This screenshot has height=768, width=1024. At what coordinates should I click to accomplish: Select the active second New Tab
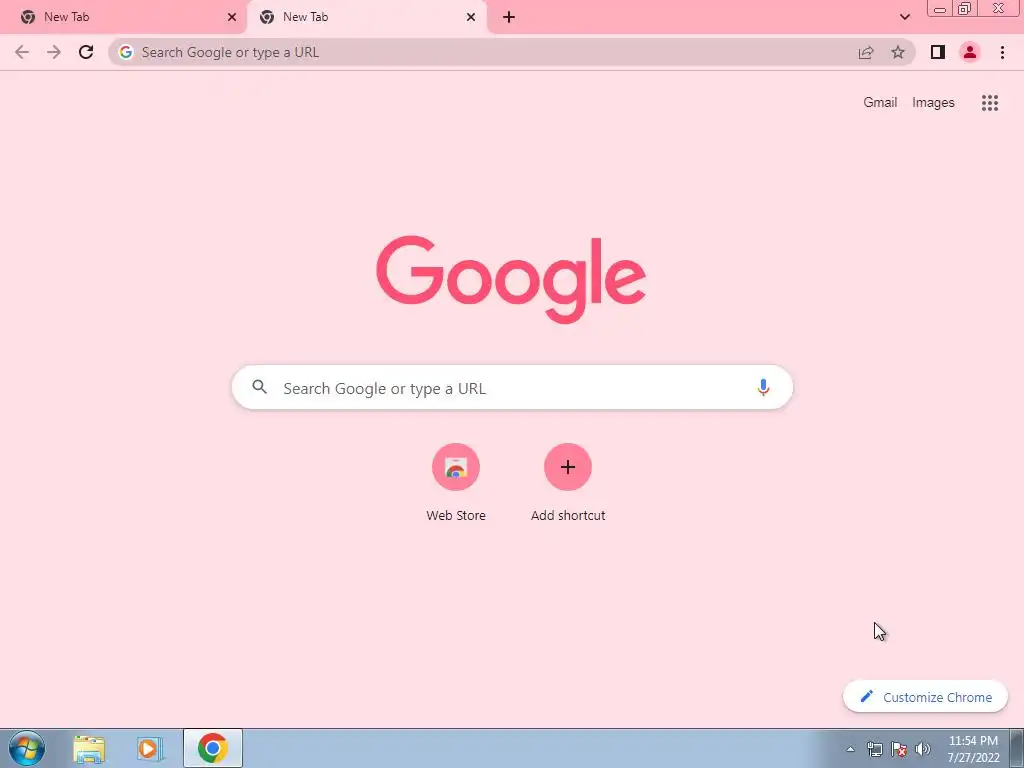coord(367,17)
